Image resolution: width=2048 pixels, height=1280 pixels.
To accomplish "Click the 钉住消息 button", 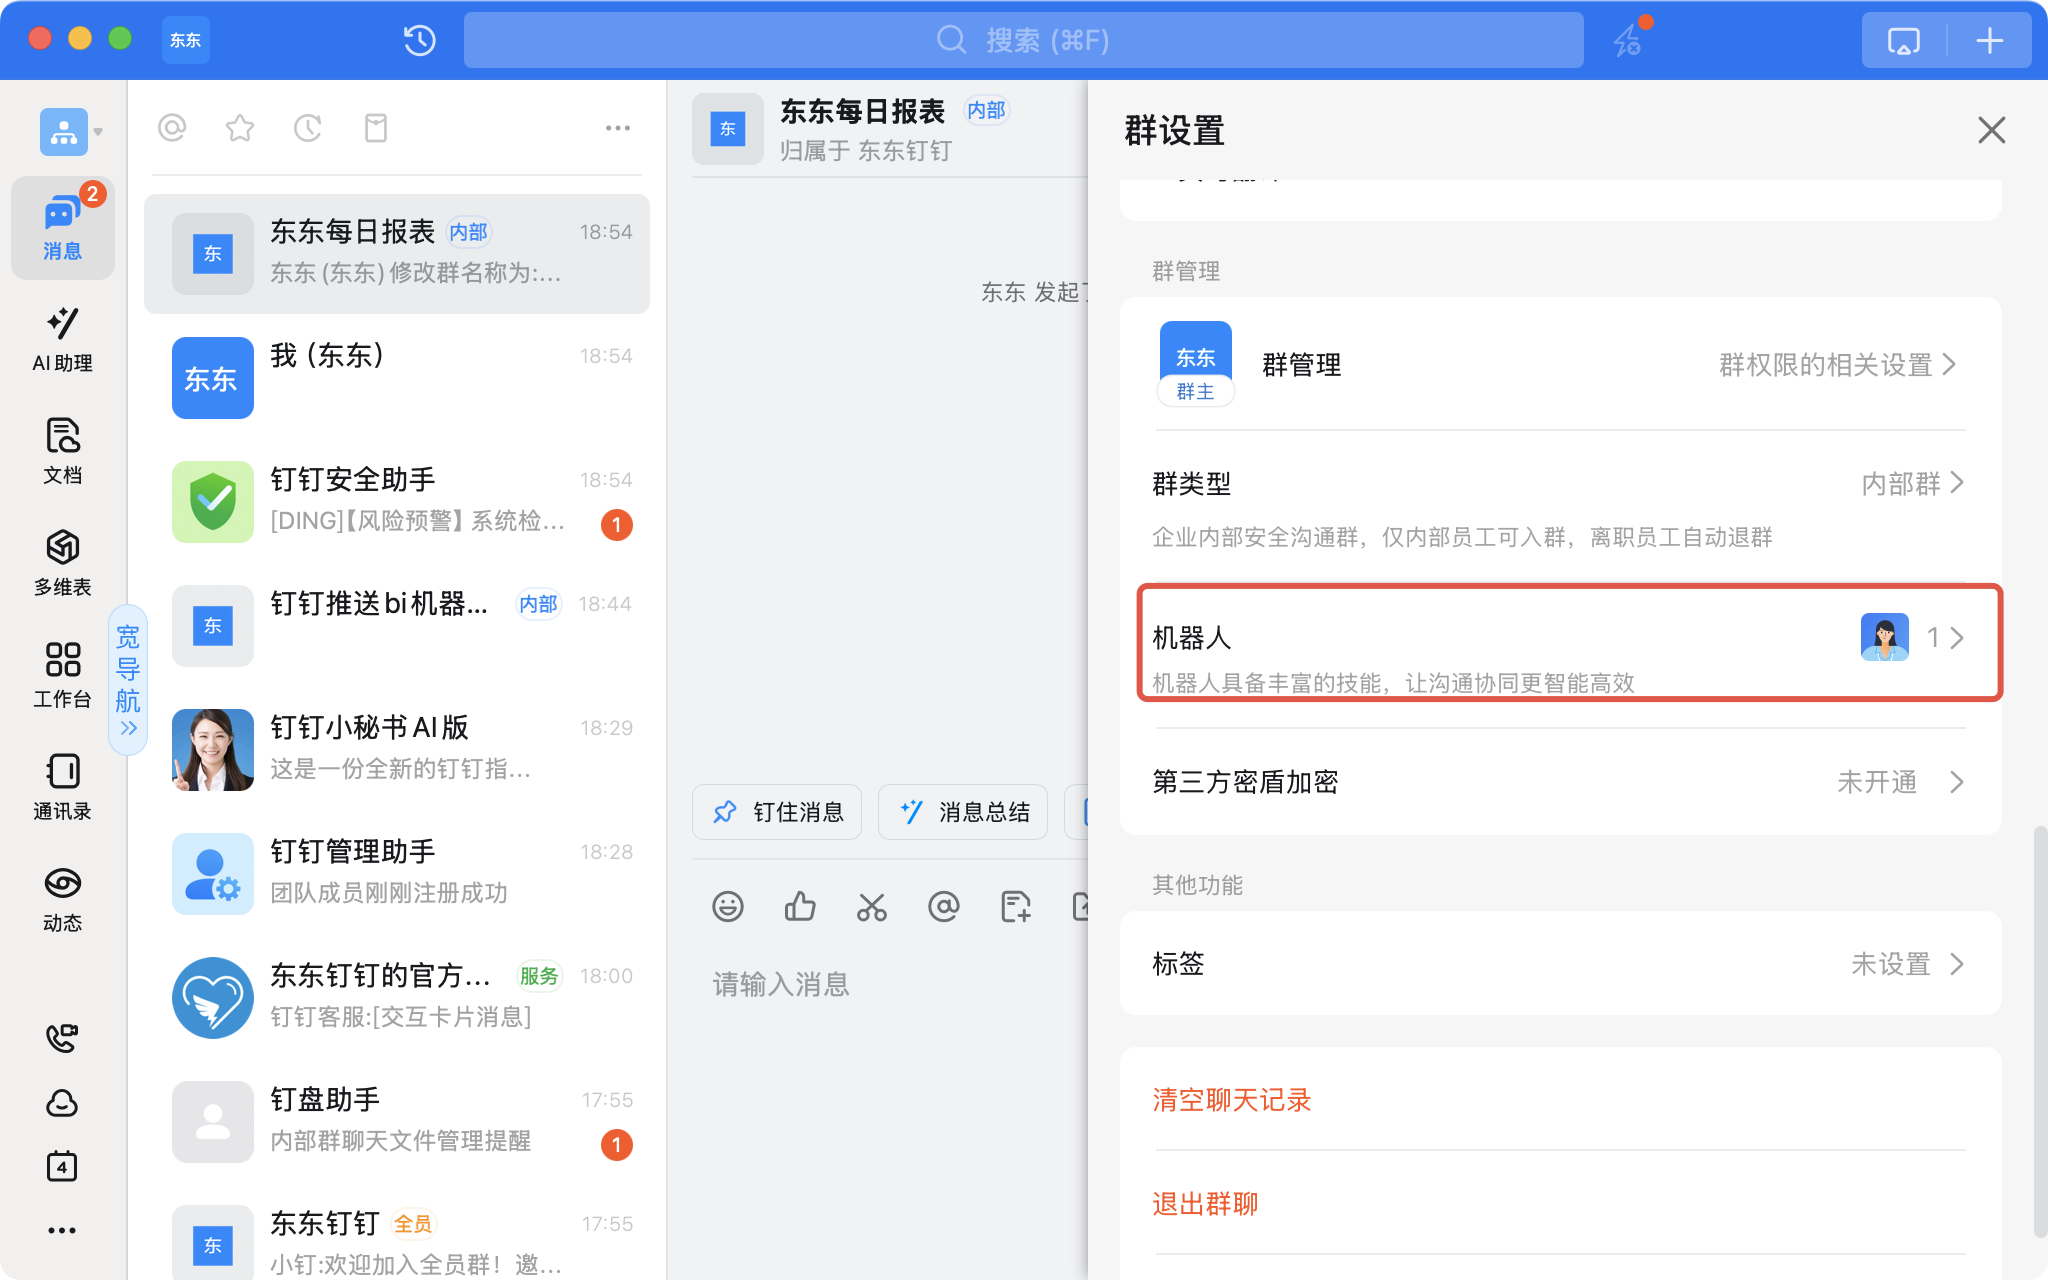I will point(777,812).
